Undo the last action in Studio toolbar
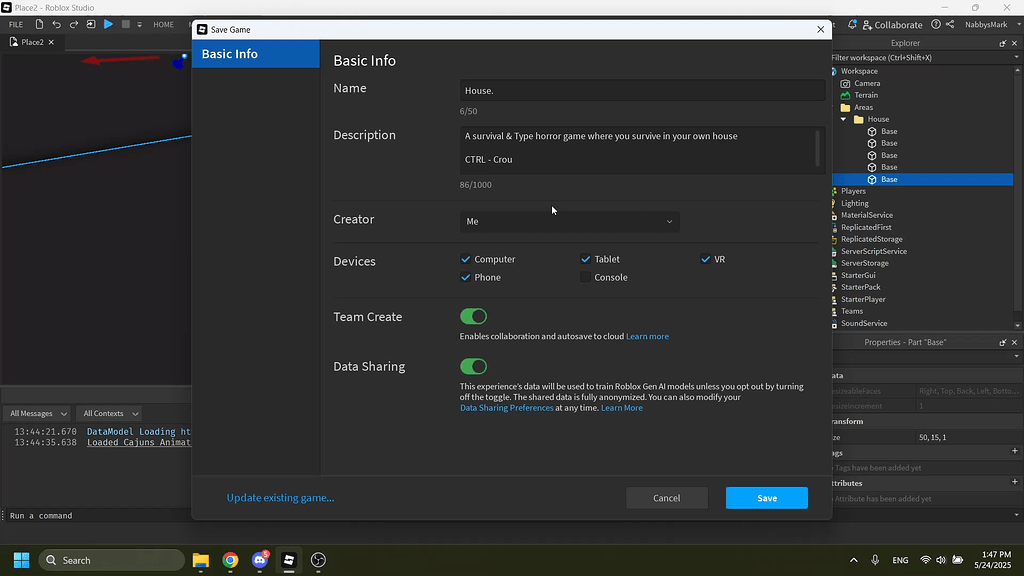The image size is (1024, 576). click(56, 24)
